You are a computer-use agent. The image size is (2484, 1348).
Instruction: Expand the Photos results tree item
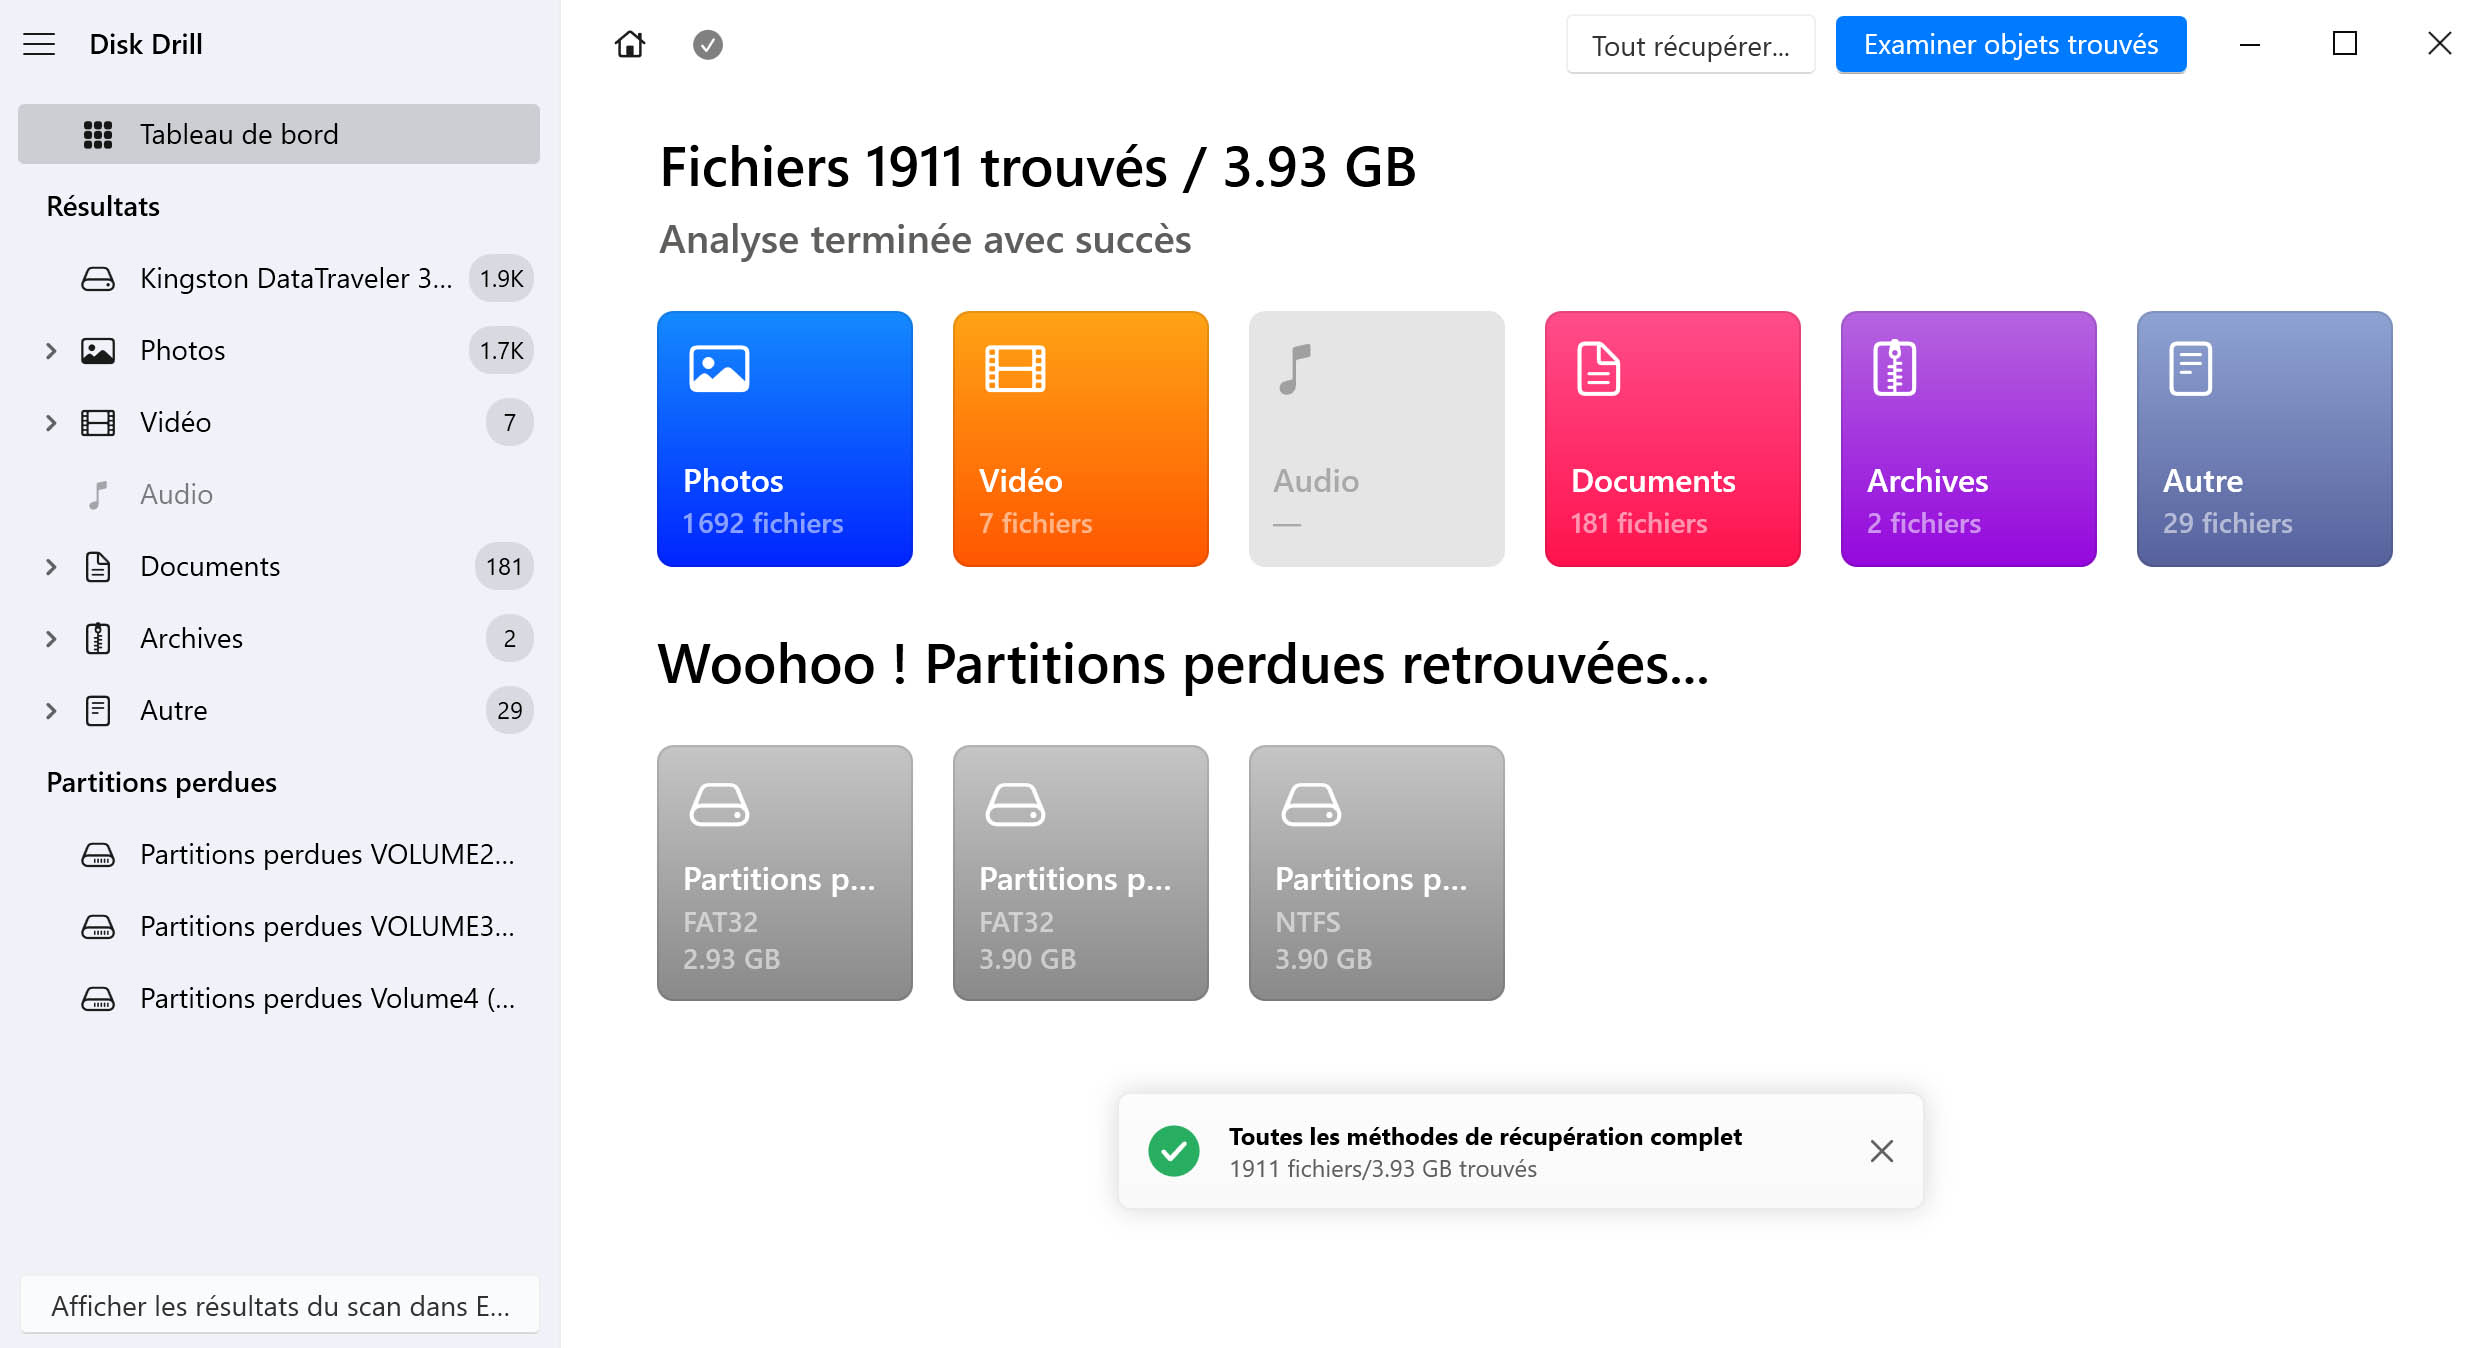click(48, 350)
